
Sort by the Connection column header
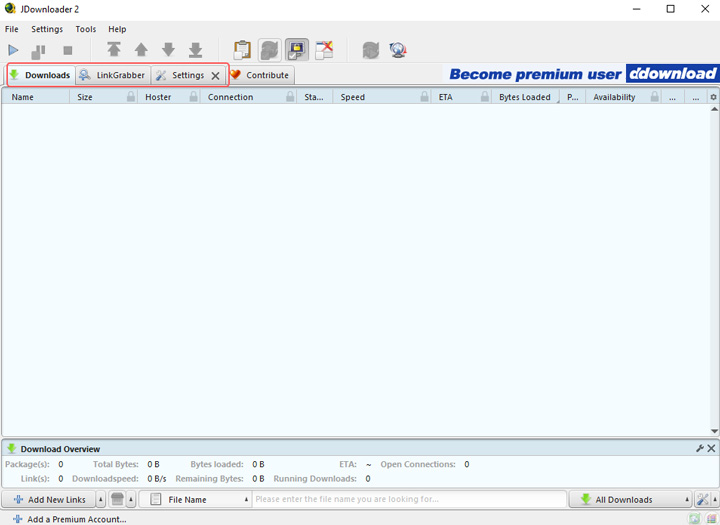[x=230, y=97]
